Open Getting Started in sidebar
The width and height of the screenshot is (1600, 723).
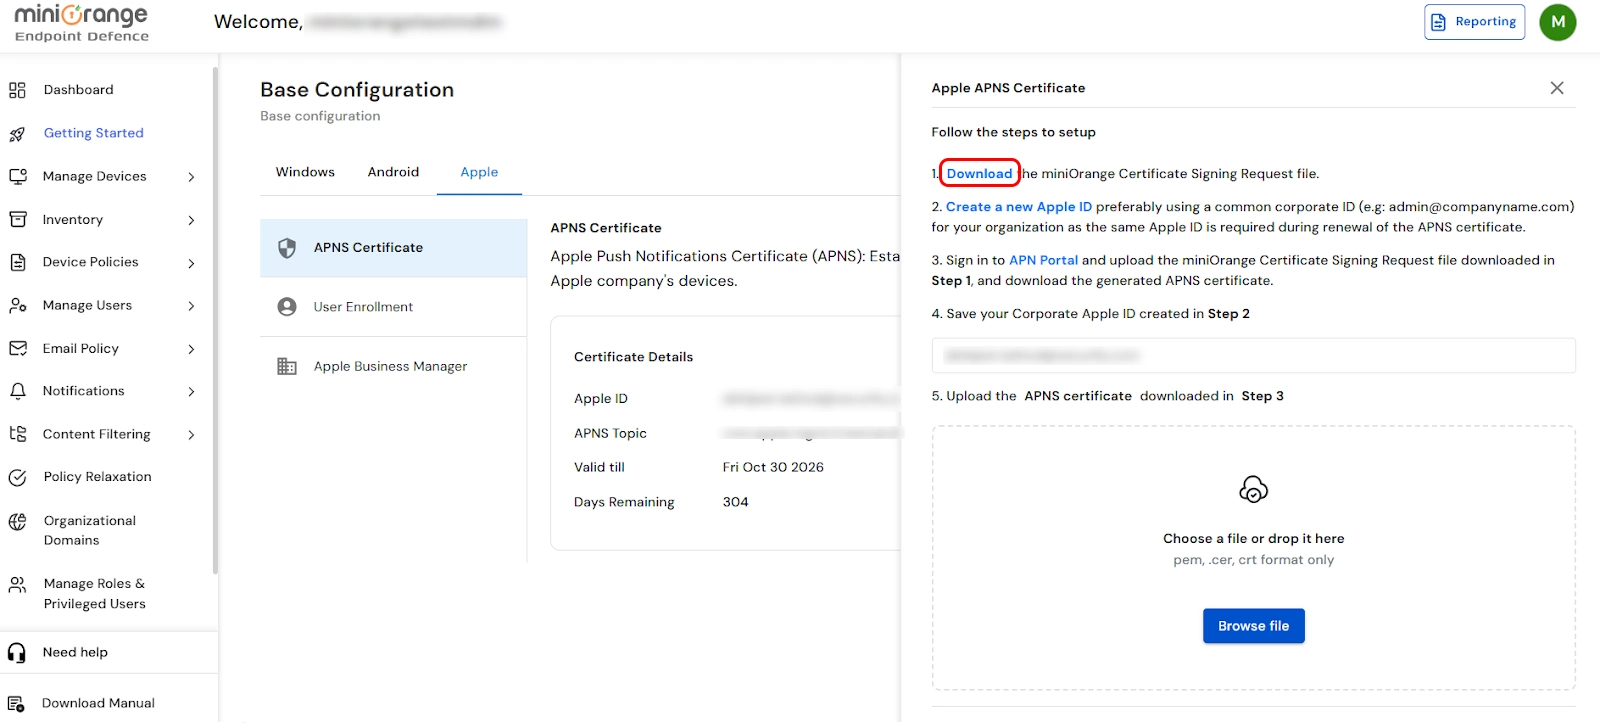click(x=94, y=133)
